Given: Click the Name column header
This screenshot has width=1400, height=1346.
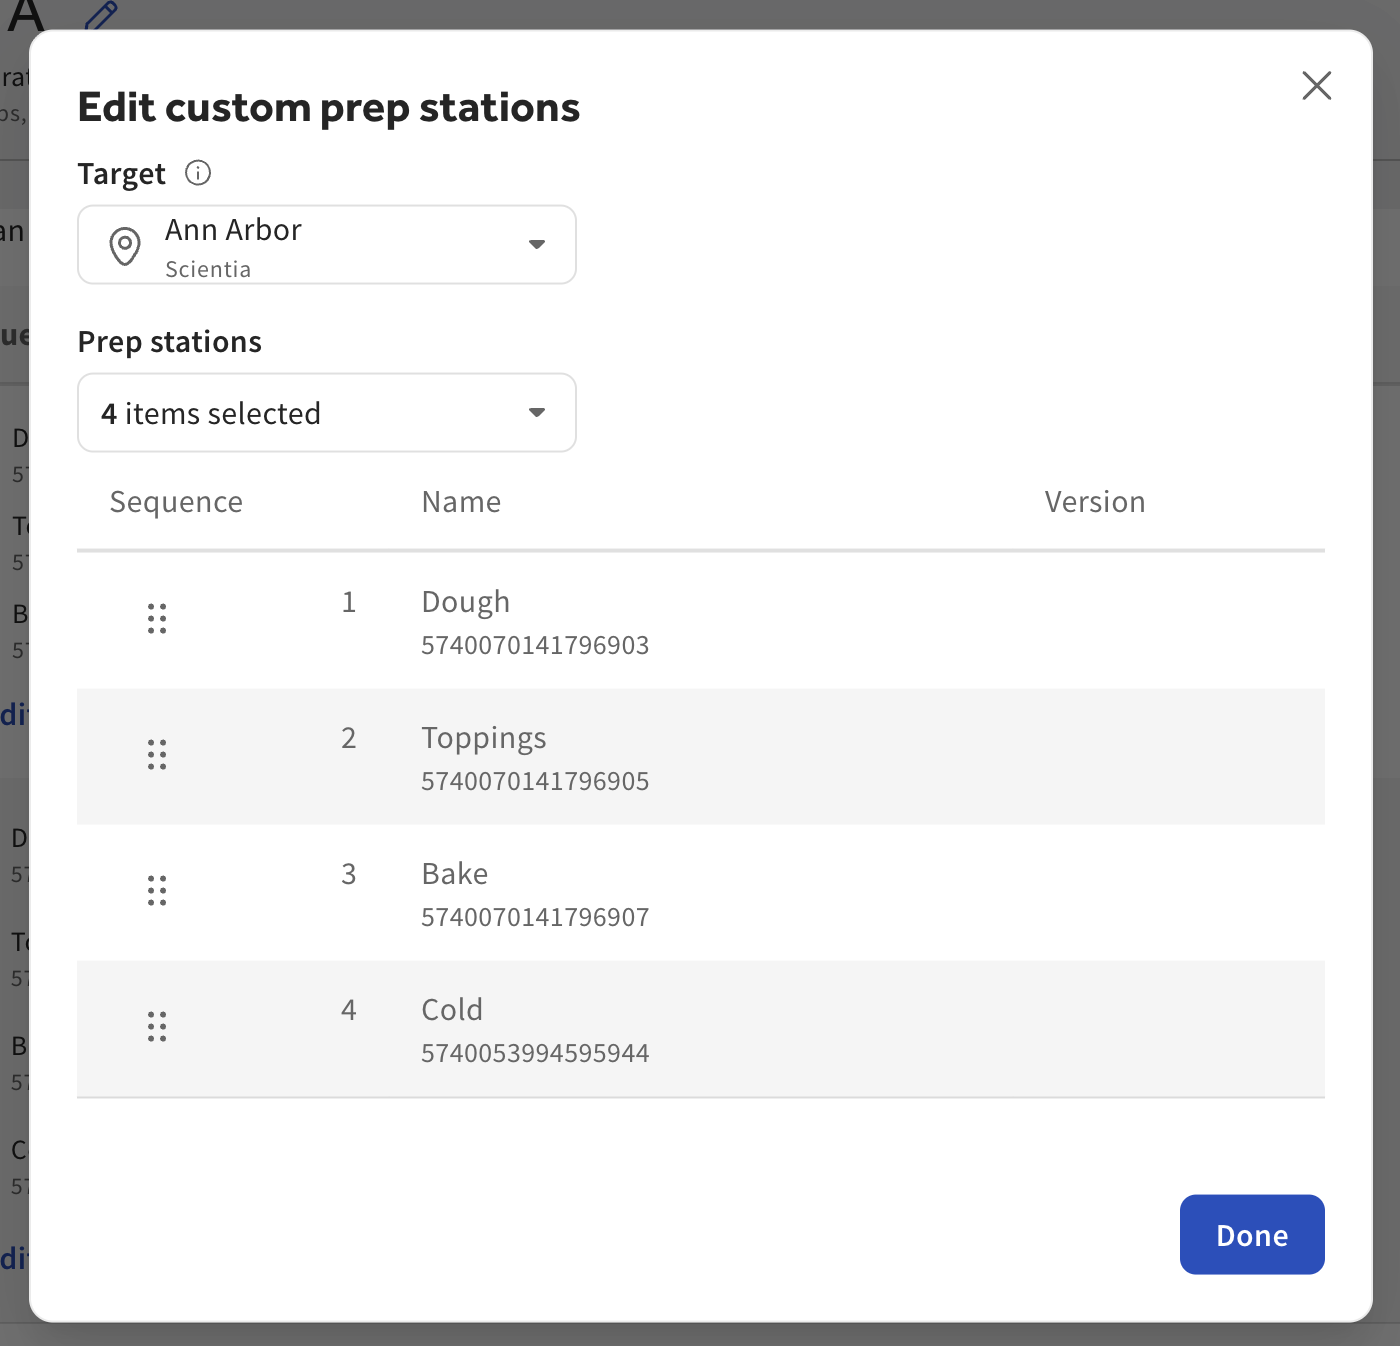Looking at the screenshot, I should pyautogui.click(x=461, y=502).
